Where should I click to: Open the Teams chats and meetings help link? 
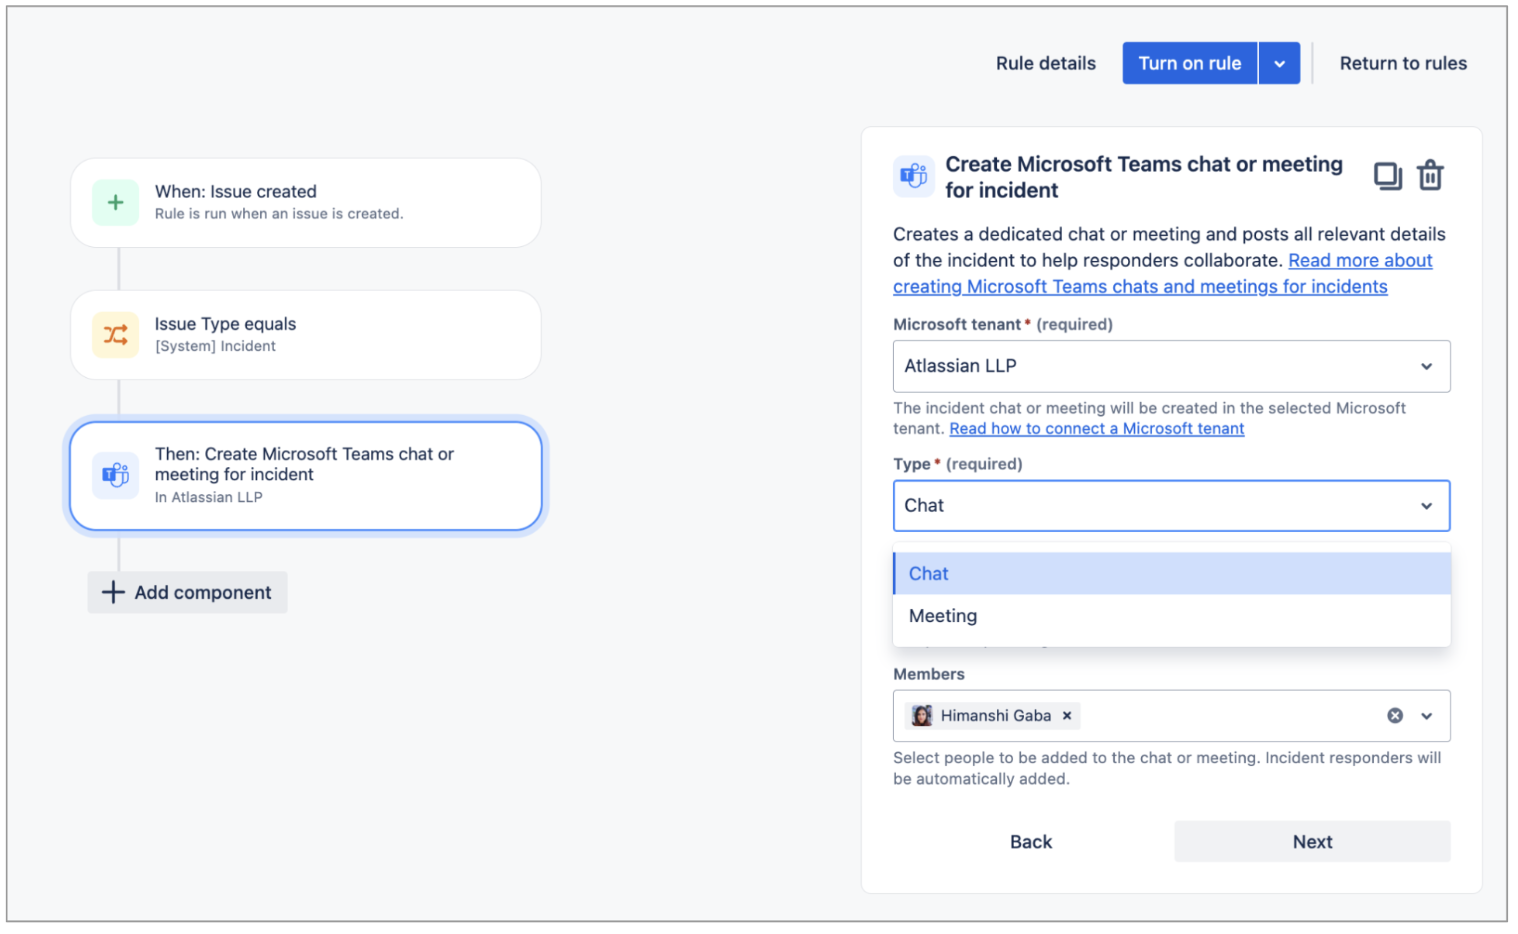click(1163, 274)
